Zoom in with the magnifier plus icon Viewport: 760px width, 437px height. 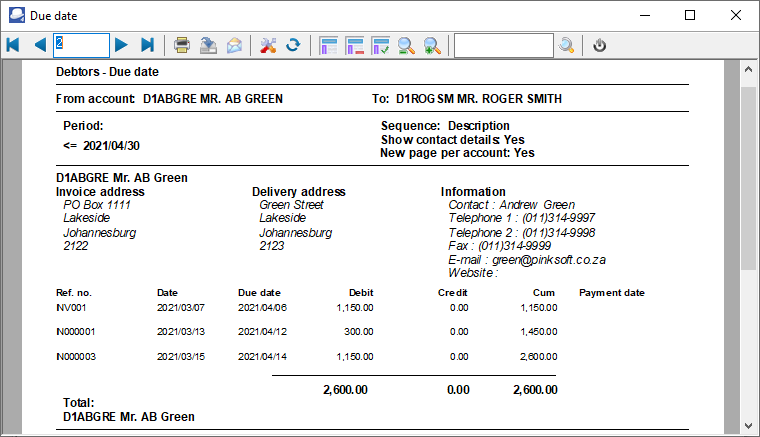(432, 45)
